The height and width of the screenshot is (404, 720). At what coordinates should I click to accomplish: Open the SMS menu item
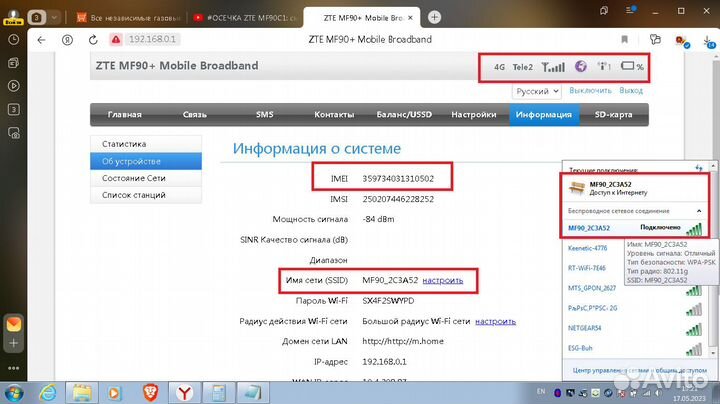[x=264, y=115]
